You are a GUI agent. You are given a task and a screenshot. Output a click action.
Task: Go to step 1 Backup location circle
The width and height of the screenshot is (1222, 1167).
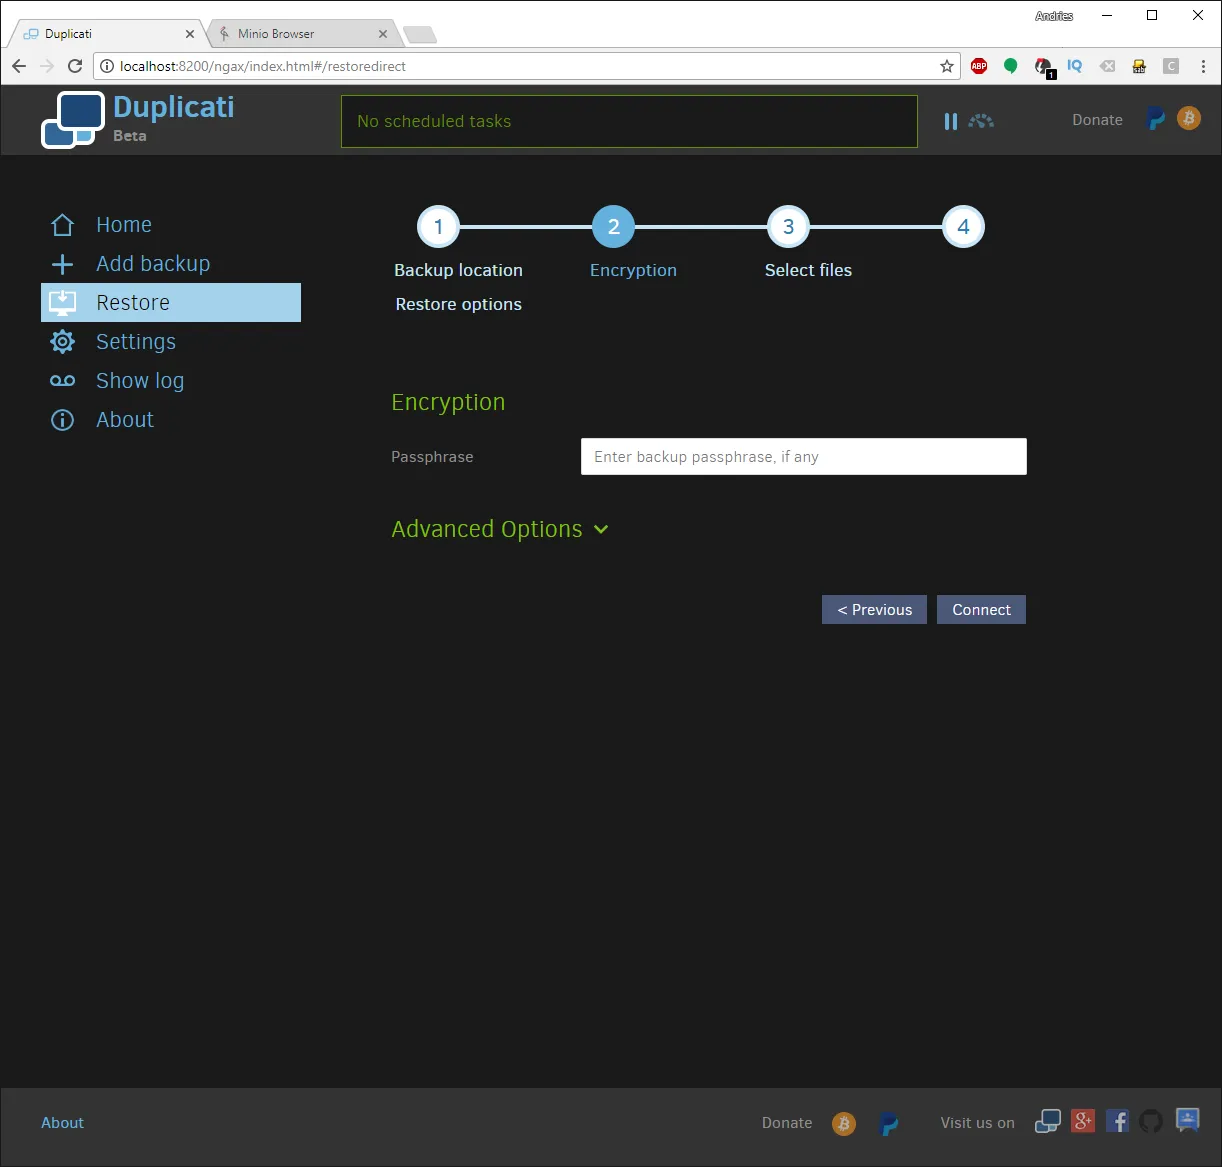pos(438,227)
